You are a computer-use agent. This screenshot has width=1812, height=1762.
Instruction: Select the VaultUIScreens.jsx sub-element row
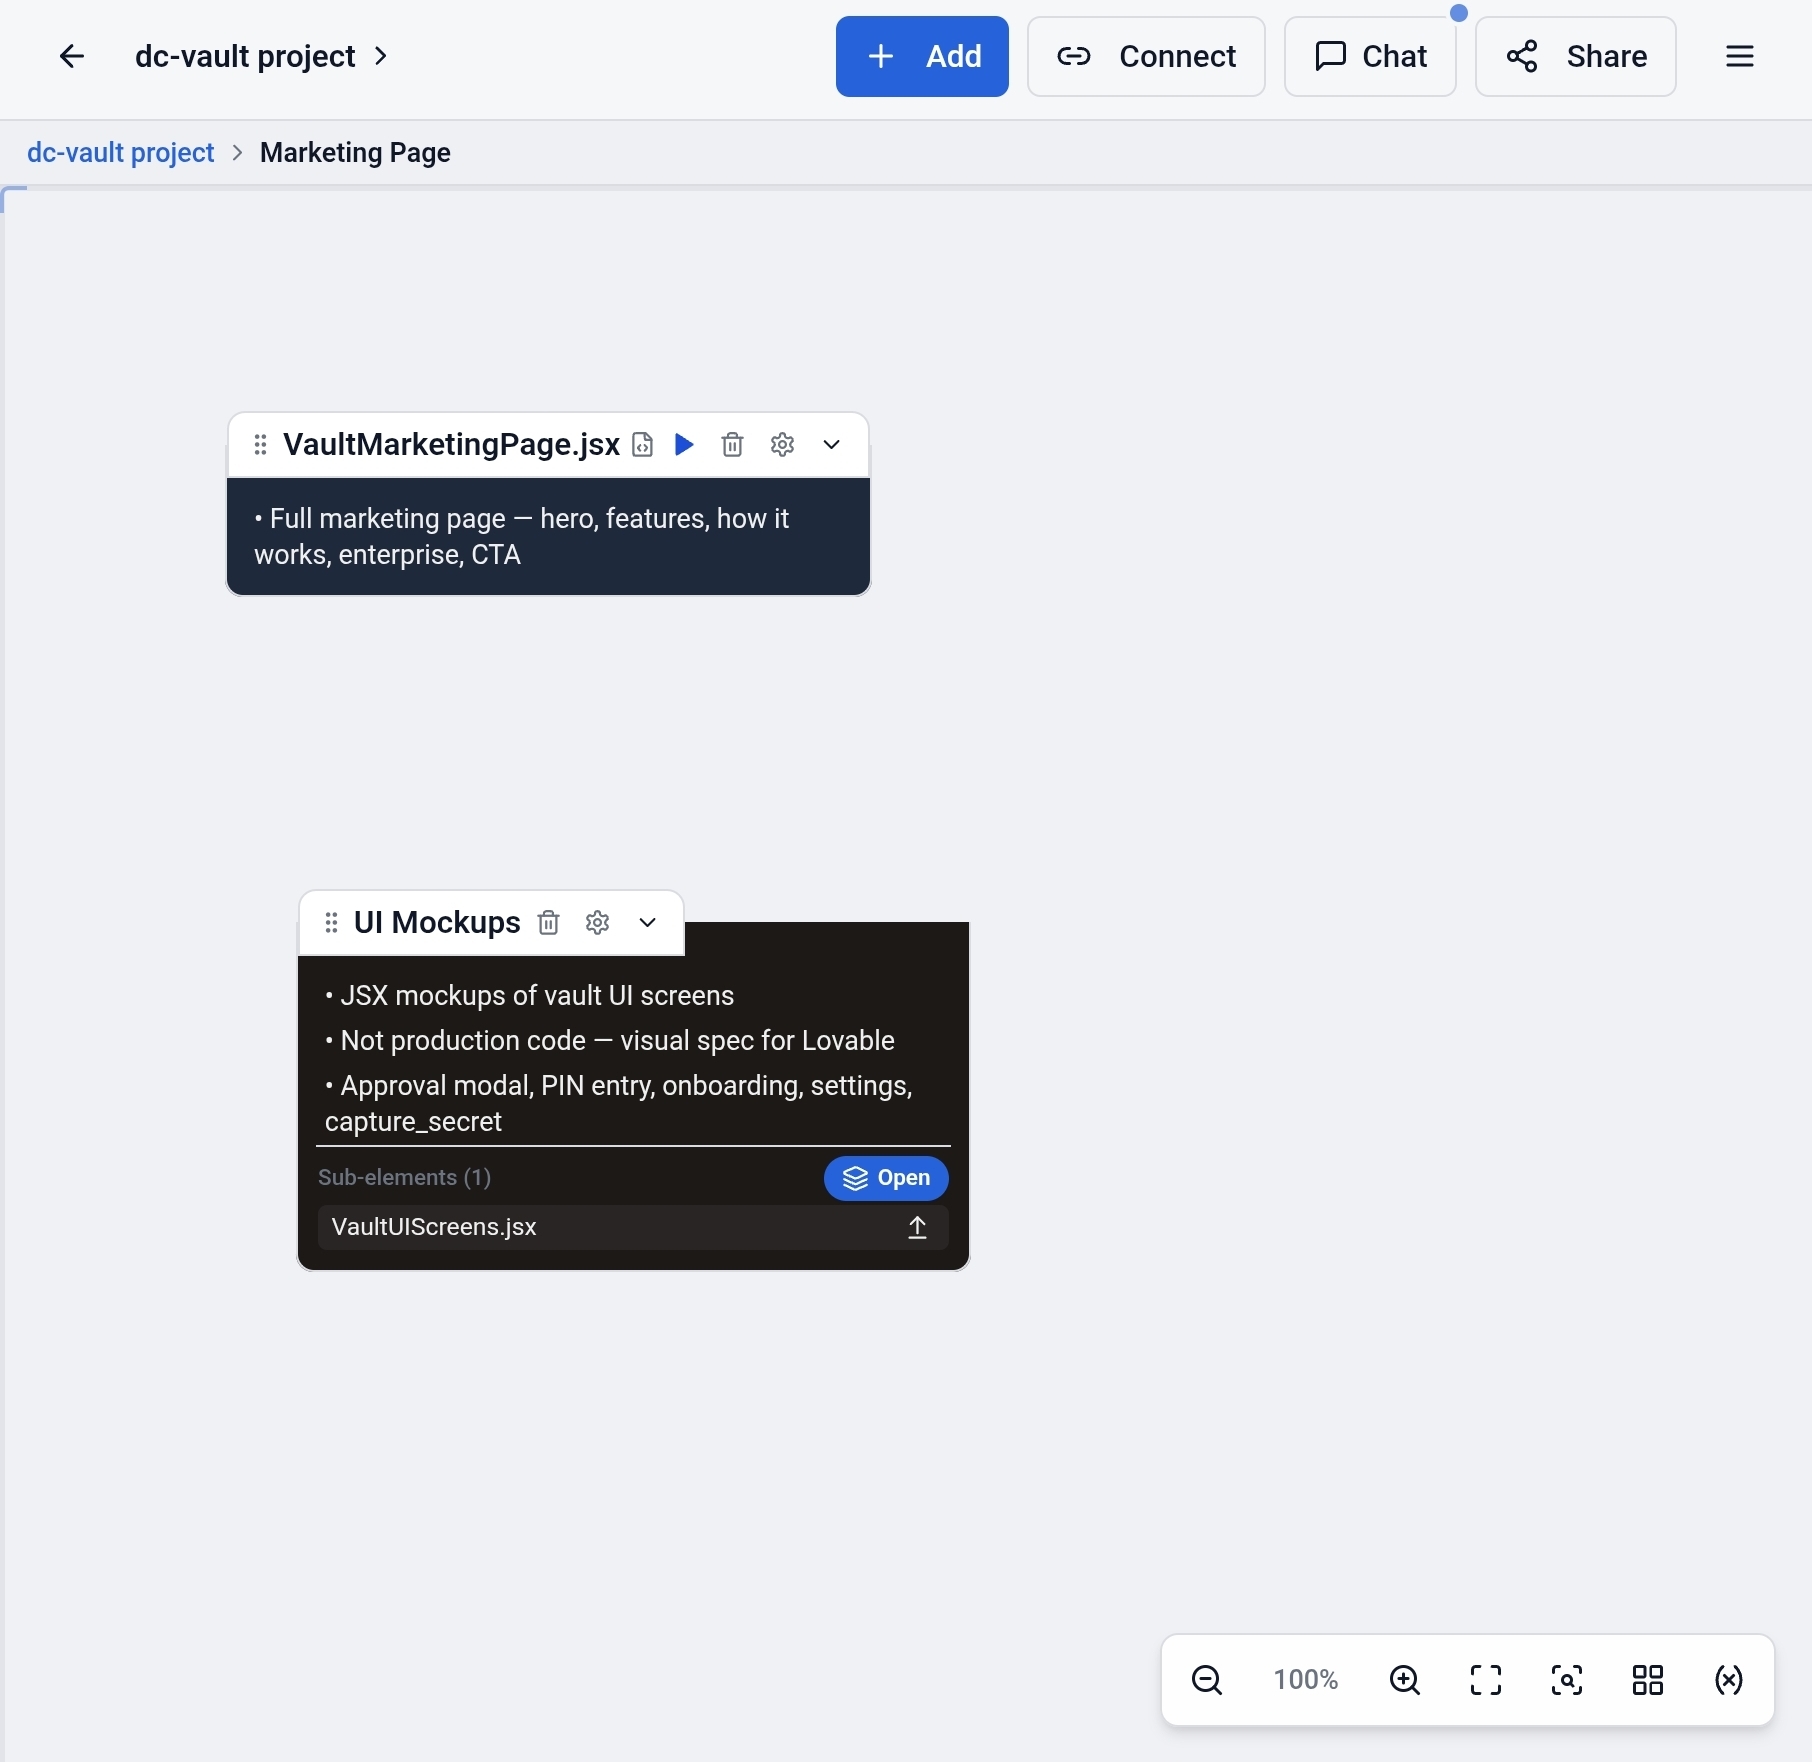pos(633,1227)
